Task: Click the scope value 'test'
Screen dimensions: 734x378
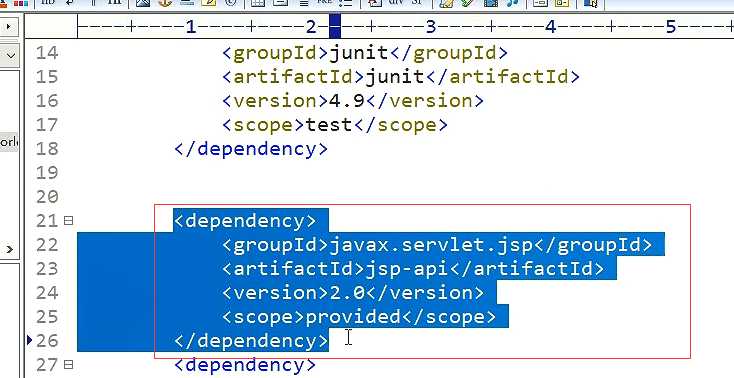Action: click(329, 125)
